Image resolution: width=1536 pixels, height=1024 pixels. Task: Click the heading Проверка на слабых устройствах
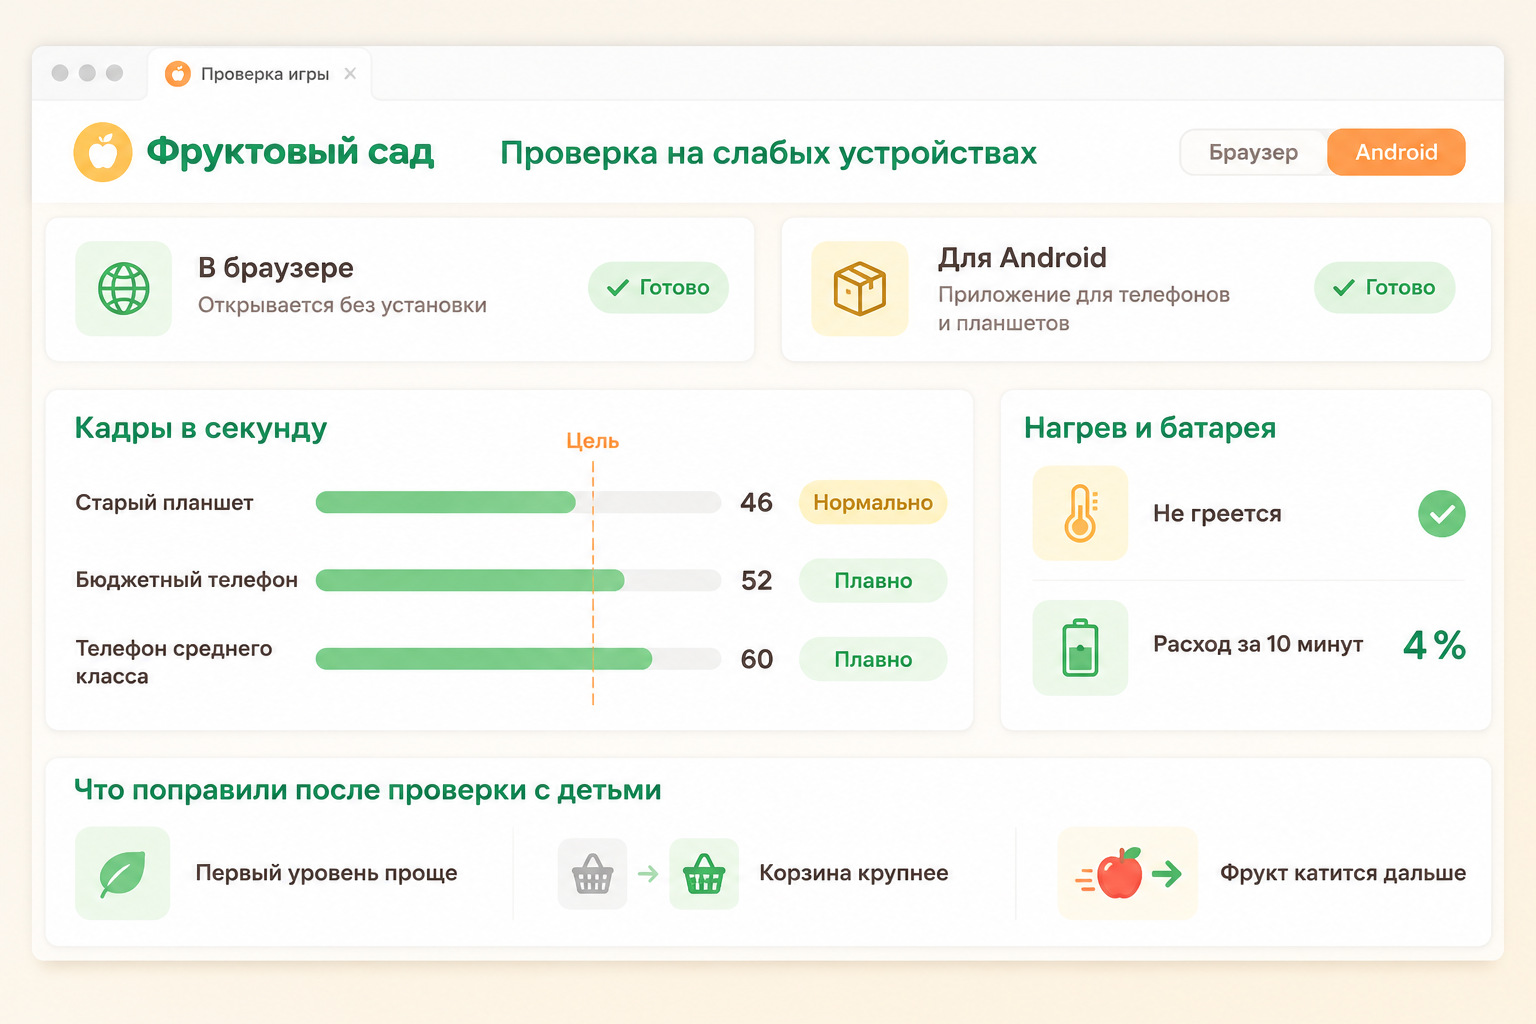768,153
